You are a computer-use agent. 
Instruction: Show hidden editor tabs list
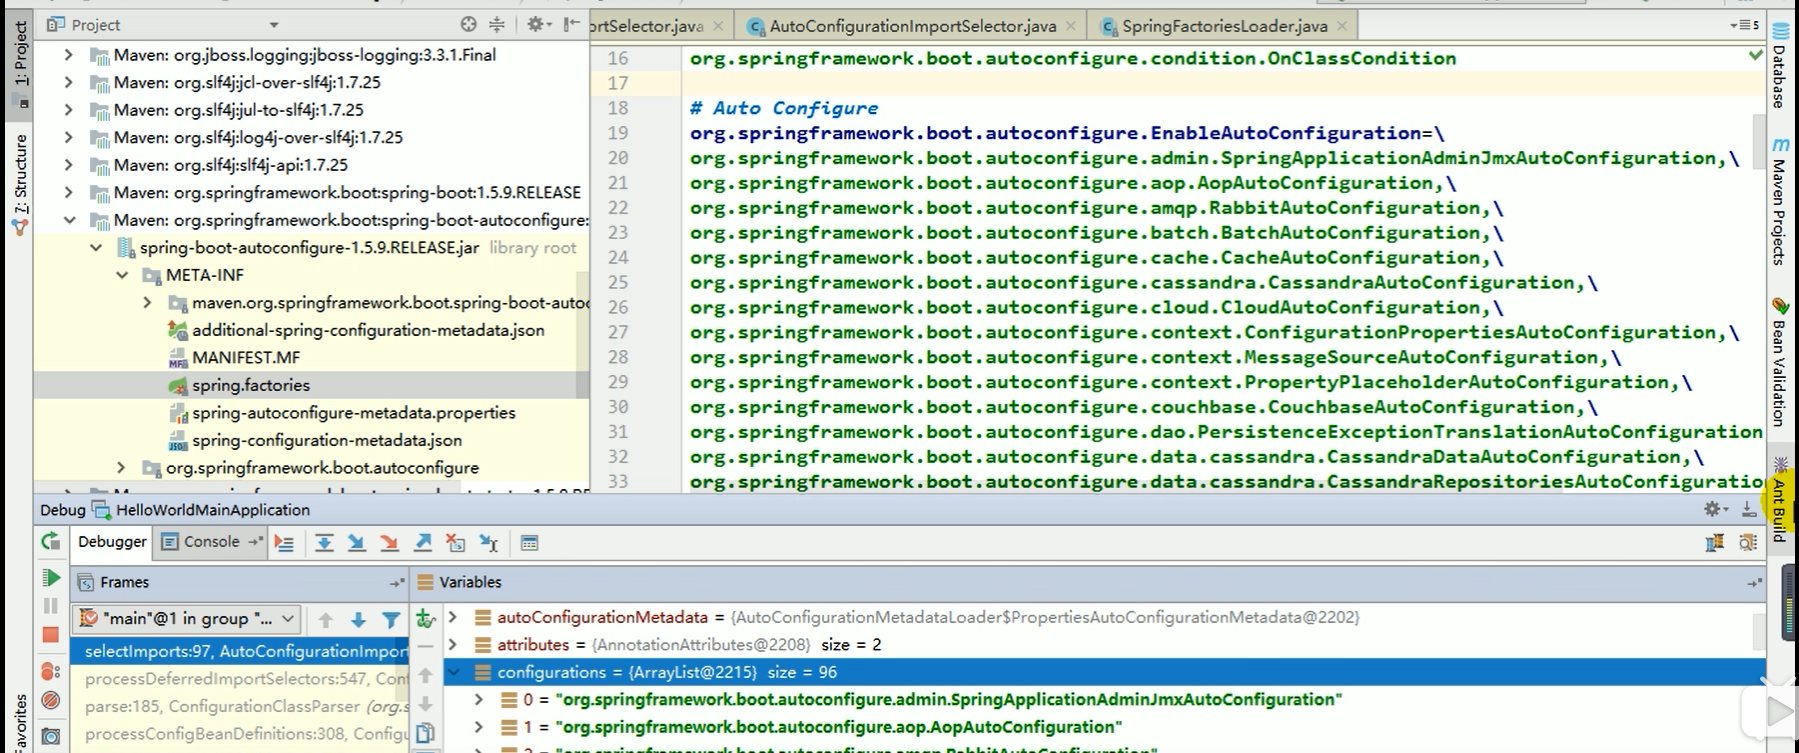(x=1744, y=25)
